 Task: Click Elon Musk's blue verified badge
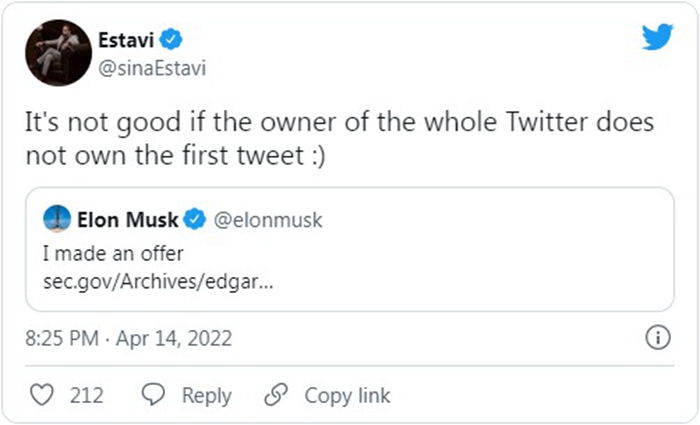195,219
